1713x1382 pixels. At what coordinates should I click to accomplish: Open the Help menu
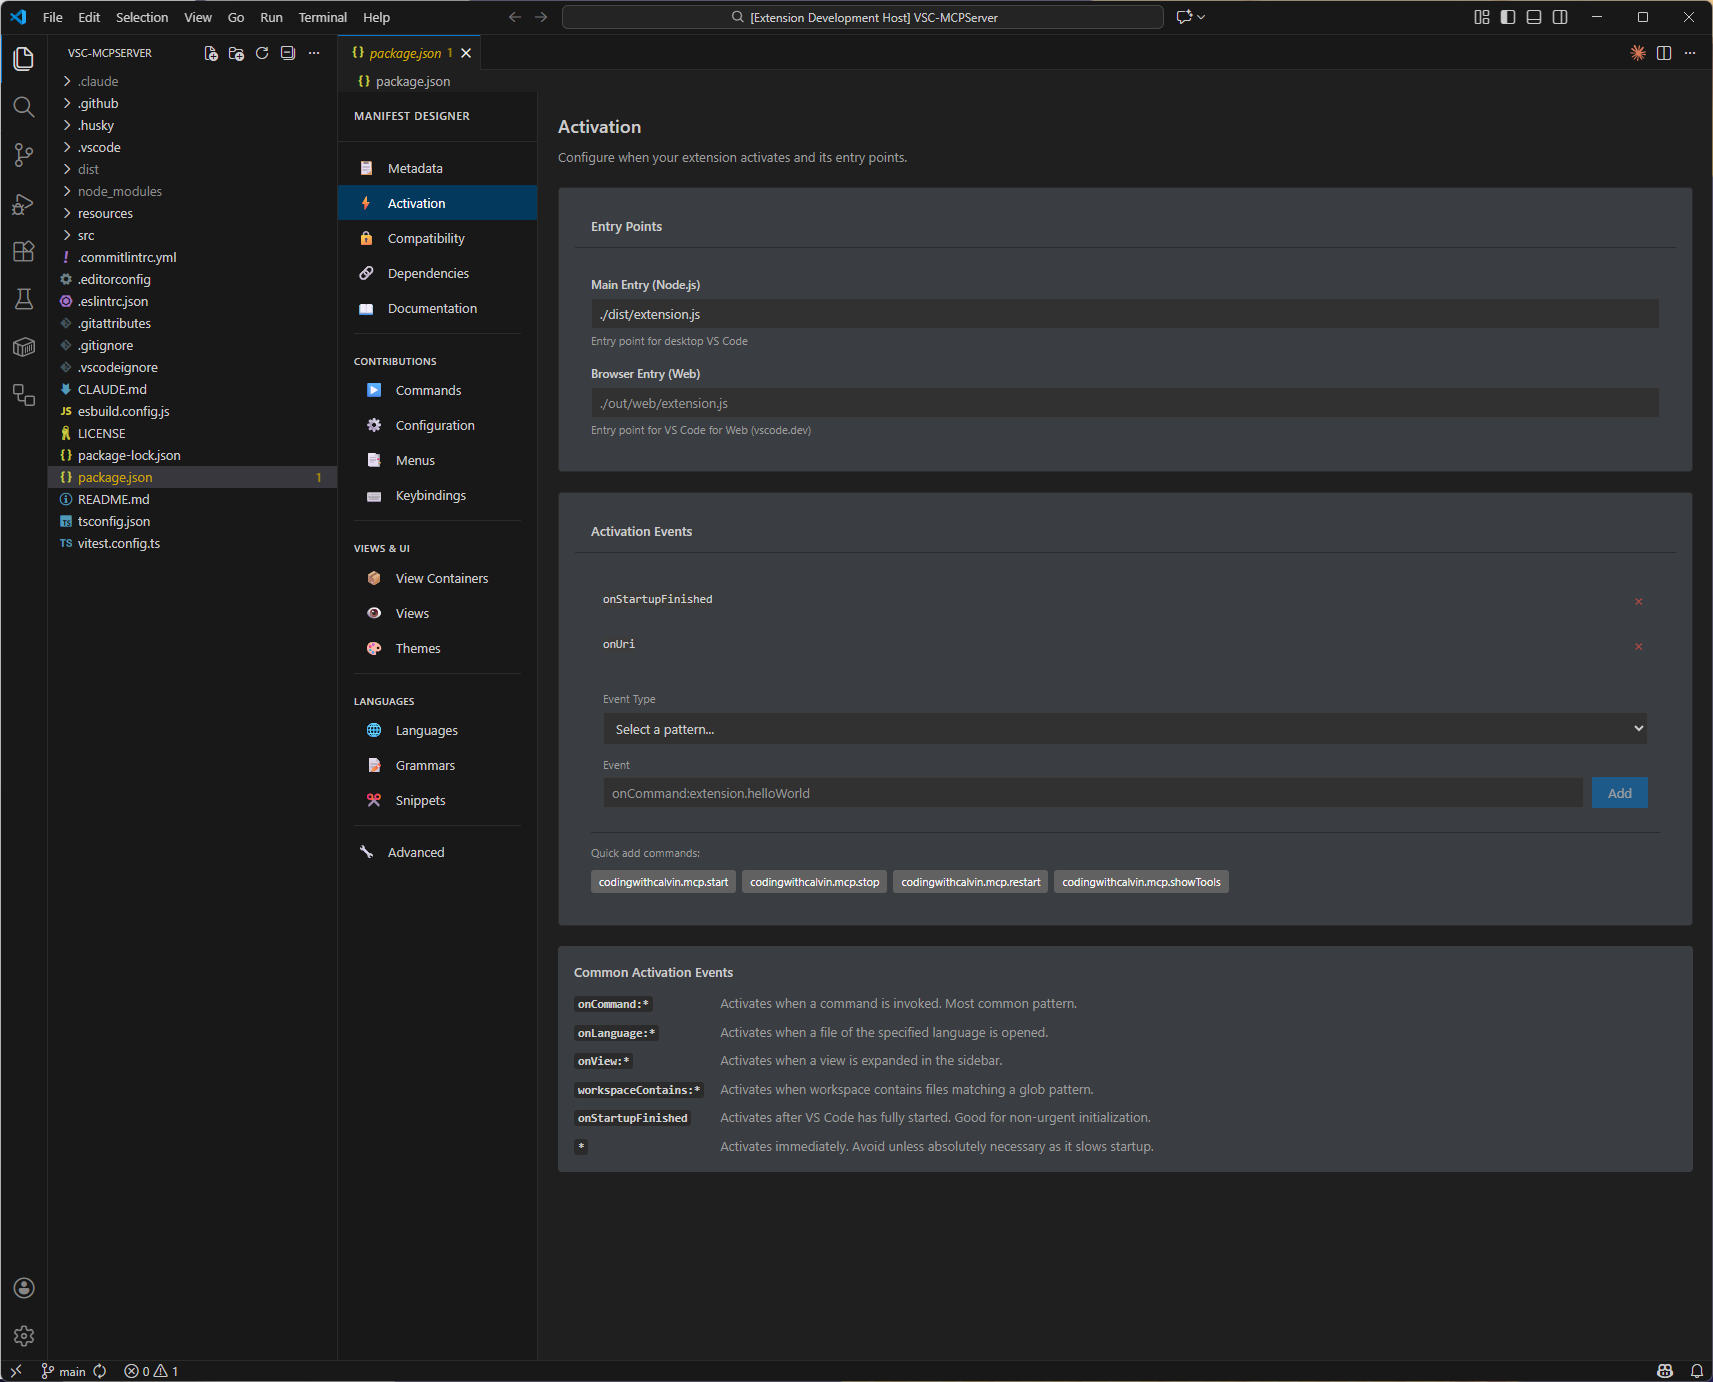pyautogui.click(x=377, y=17)
